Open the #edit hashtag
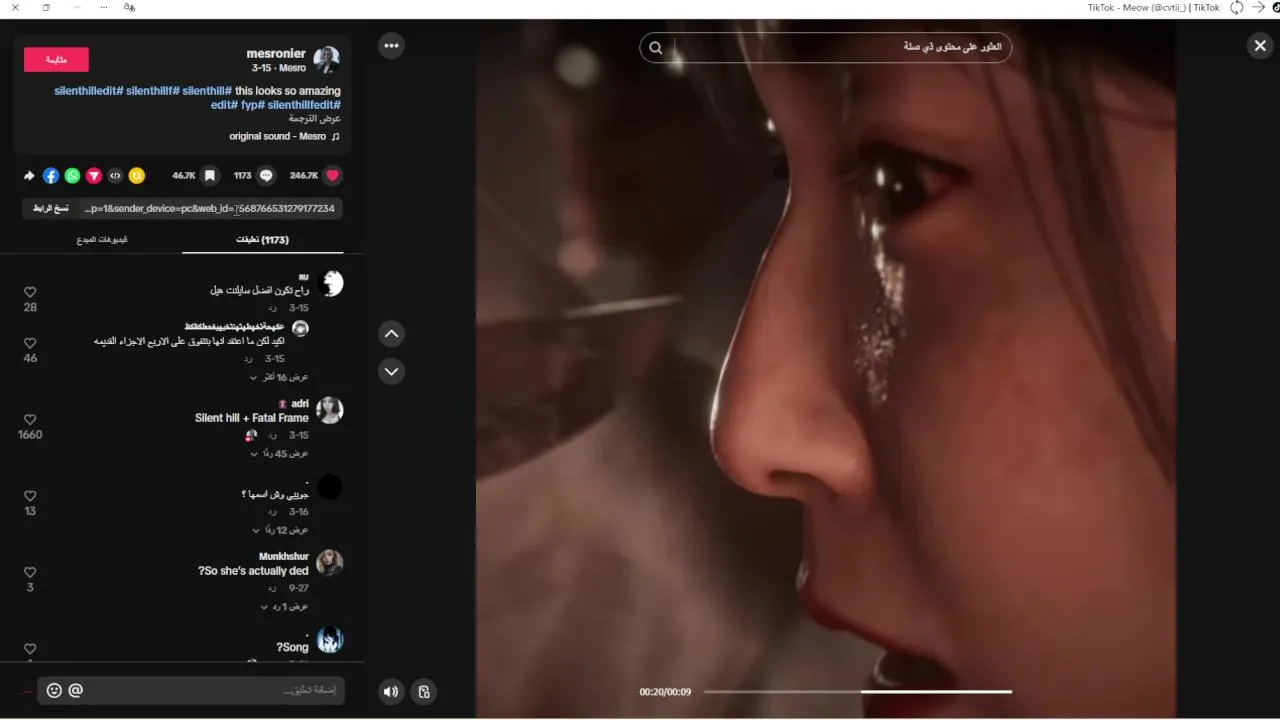 point(224,105)
